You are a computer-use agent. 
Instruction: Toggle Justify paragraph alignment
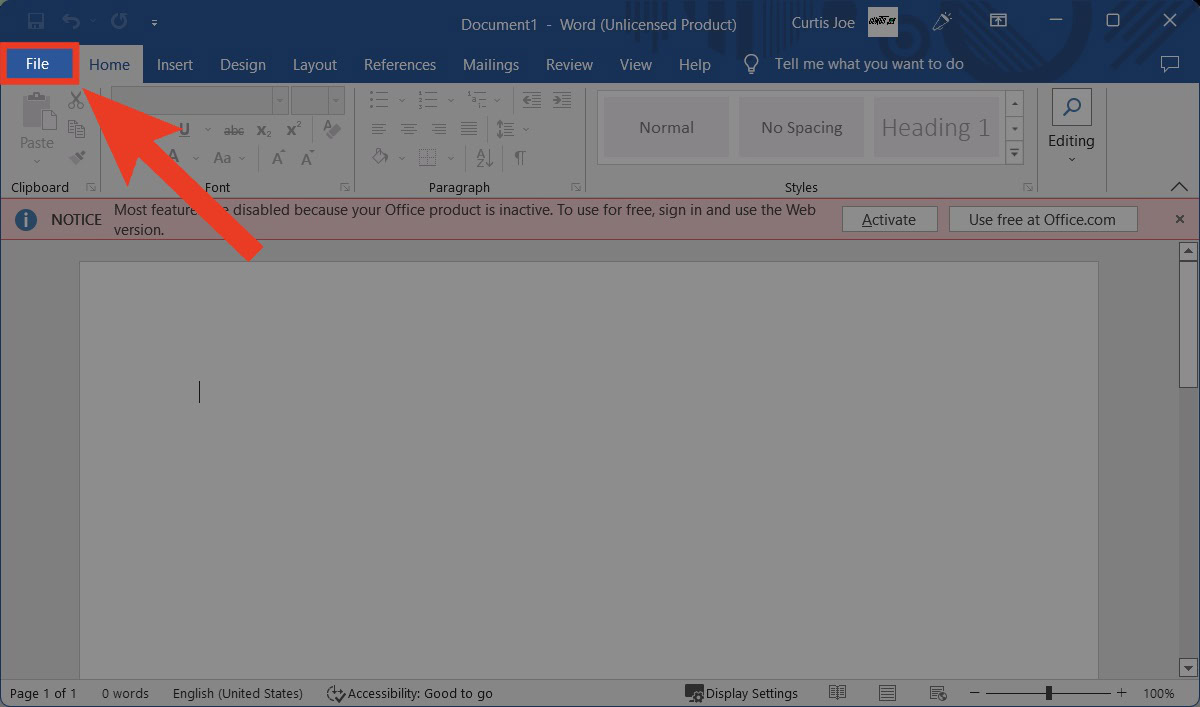click(x=469, y=130)
